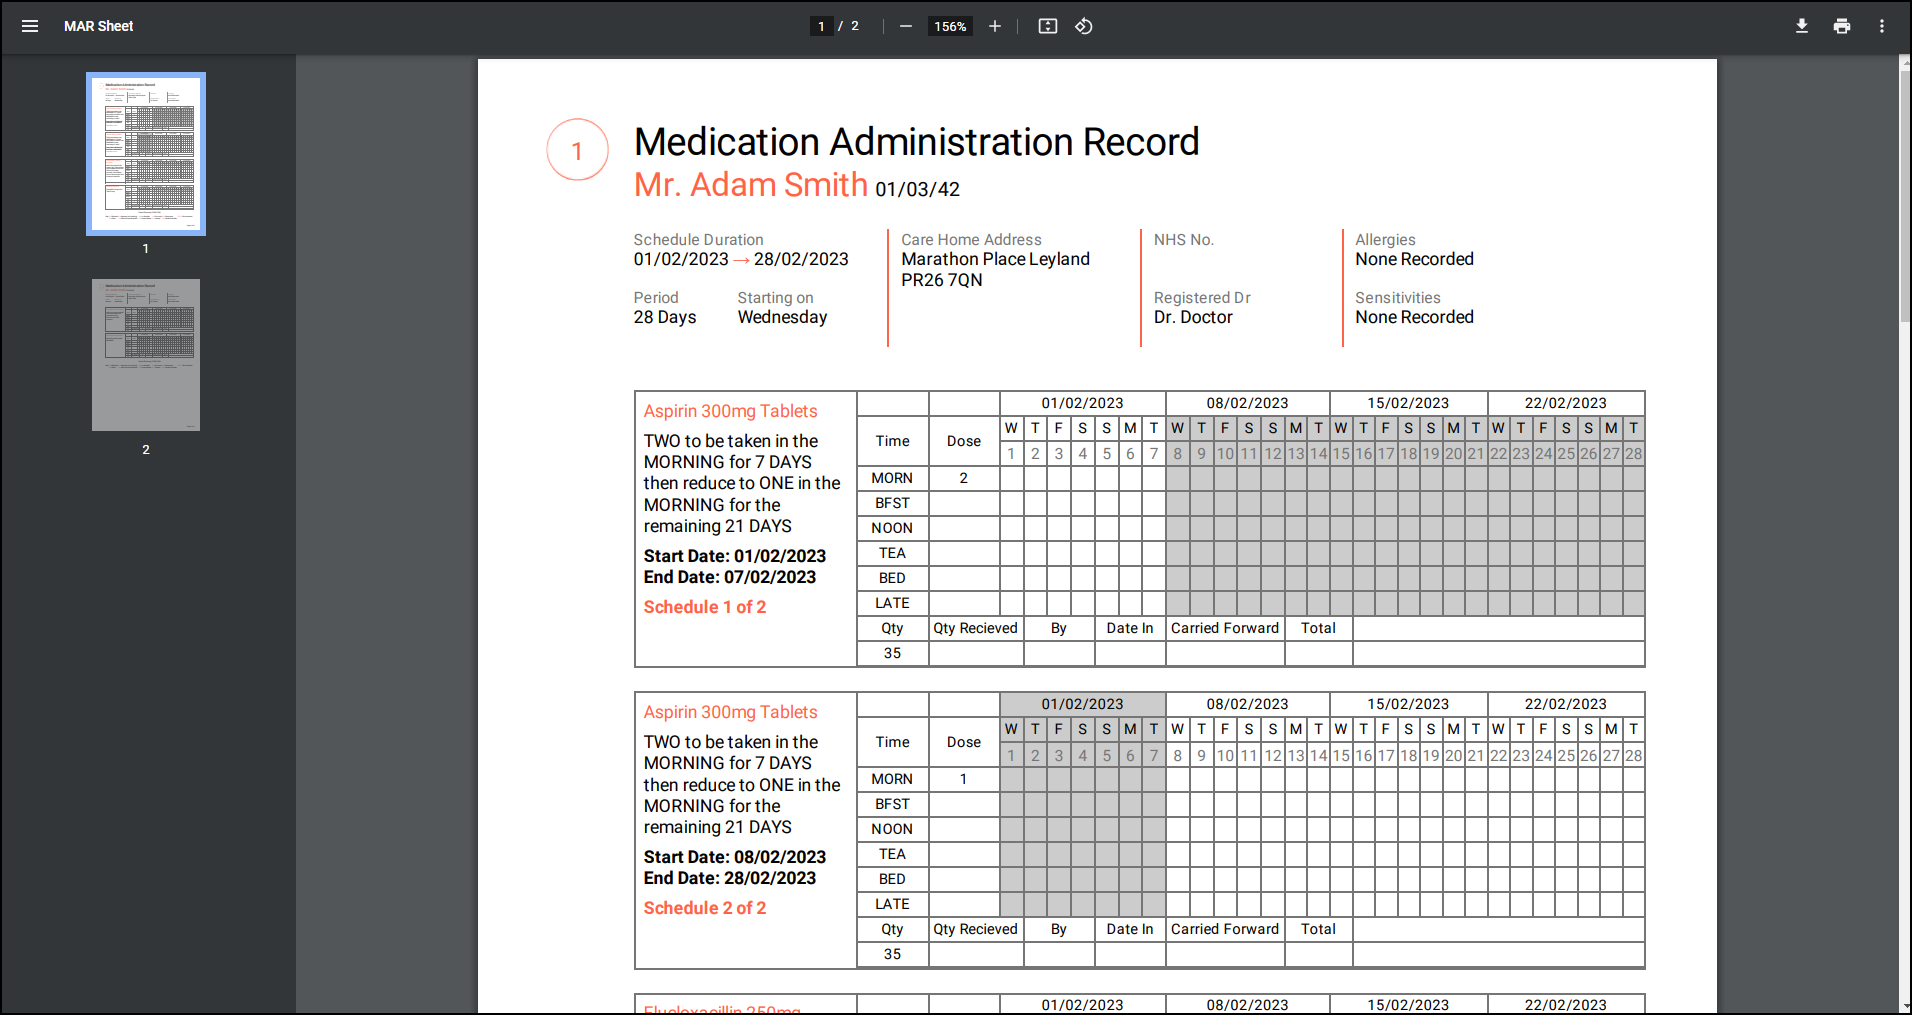Rotate the document counterclockwise
Screen dimensions: 1912x1015
[1084, 26]
